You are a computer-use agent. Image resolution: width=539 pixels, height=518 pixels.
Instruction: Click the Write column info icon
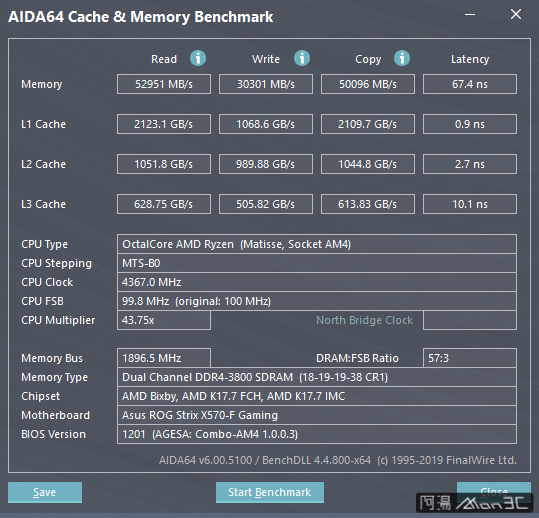coord(302,58)
